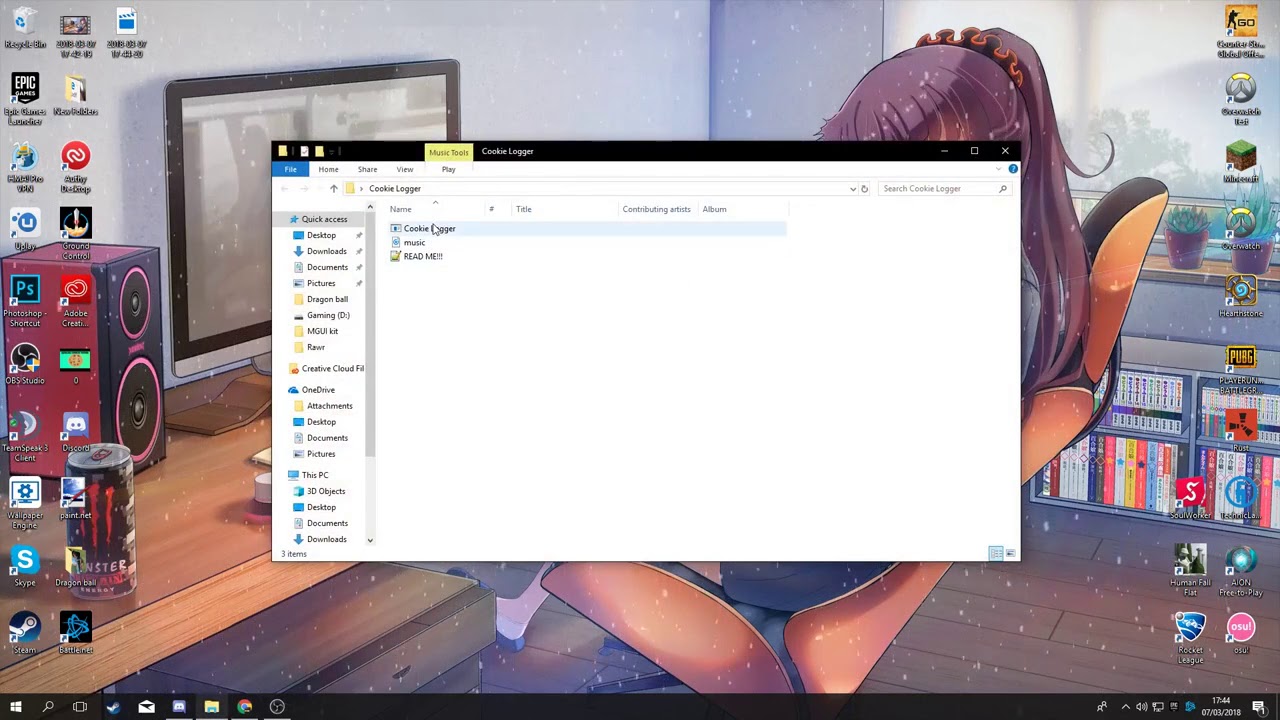Open the View ribbon tab
Image resolution: width=1280 pixels, height=720 pixels.
point(405,169)
